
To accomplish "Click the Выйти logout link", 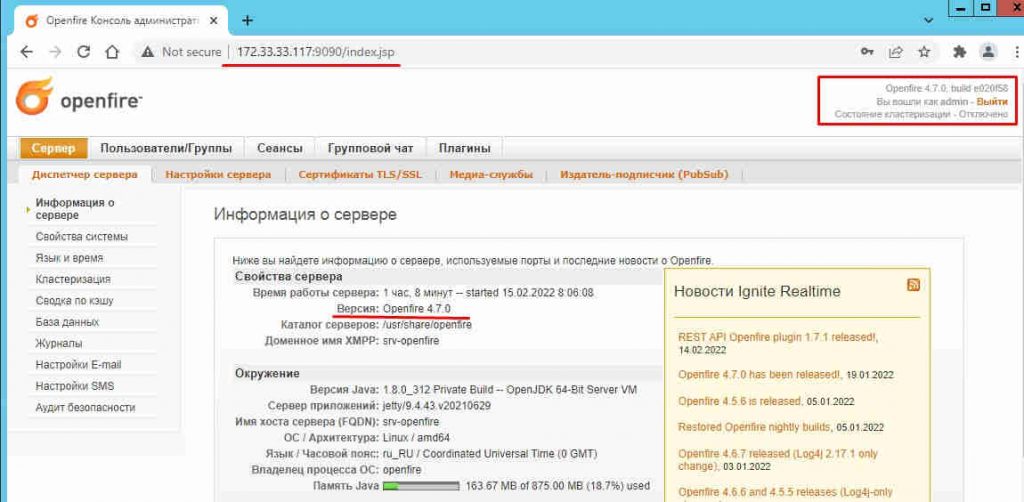I will point(992,102).
